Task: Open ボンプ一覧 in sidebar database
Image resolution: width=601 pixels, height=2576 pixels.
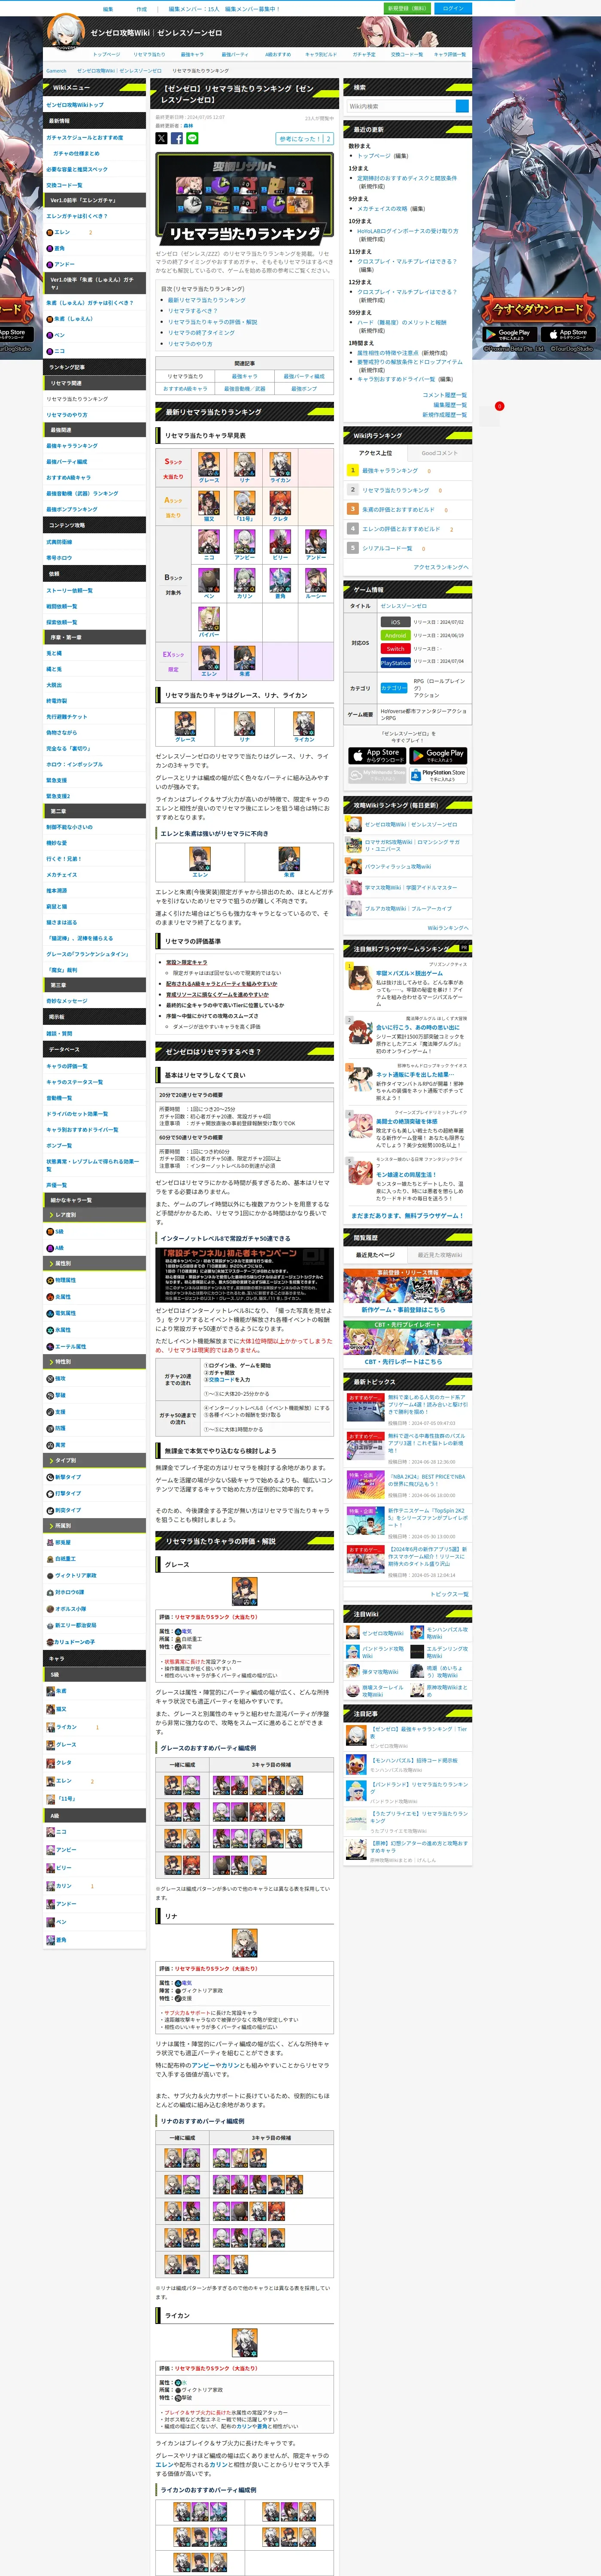Action: pos(59,1146)
